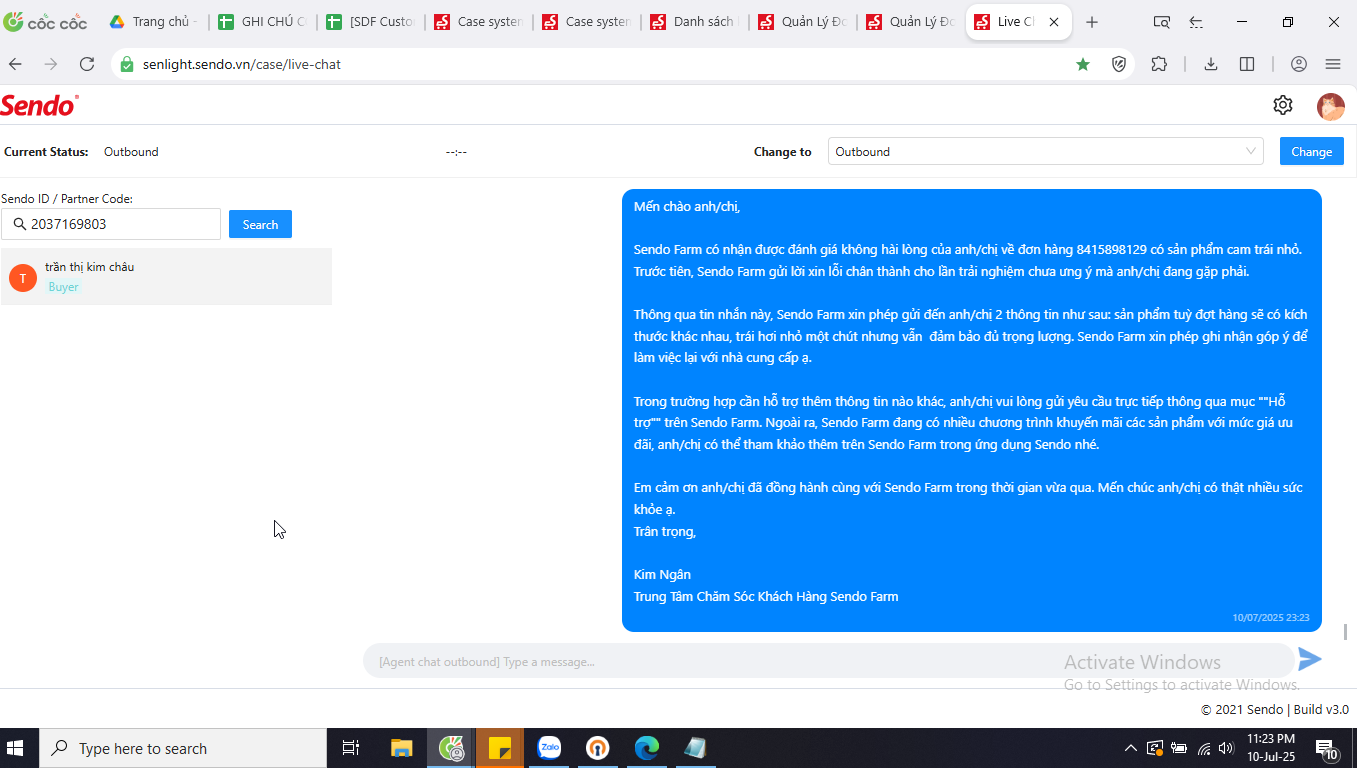Open a new browser tab with plus icon
The image size is (1357, 768).
coord(1092,22)
